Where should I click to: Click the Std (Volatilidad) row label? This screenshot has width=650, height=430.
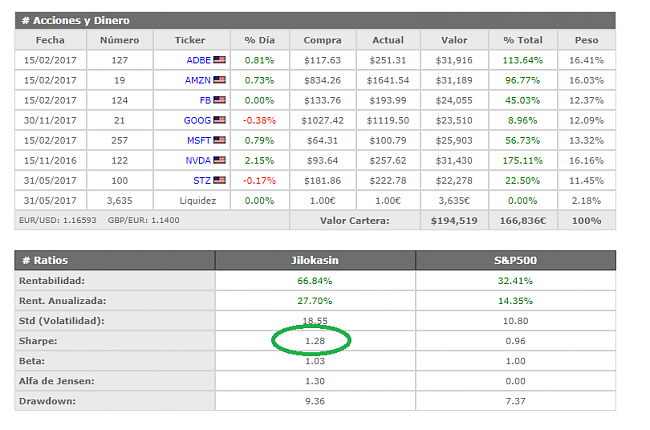pos(62,321)
